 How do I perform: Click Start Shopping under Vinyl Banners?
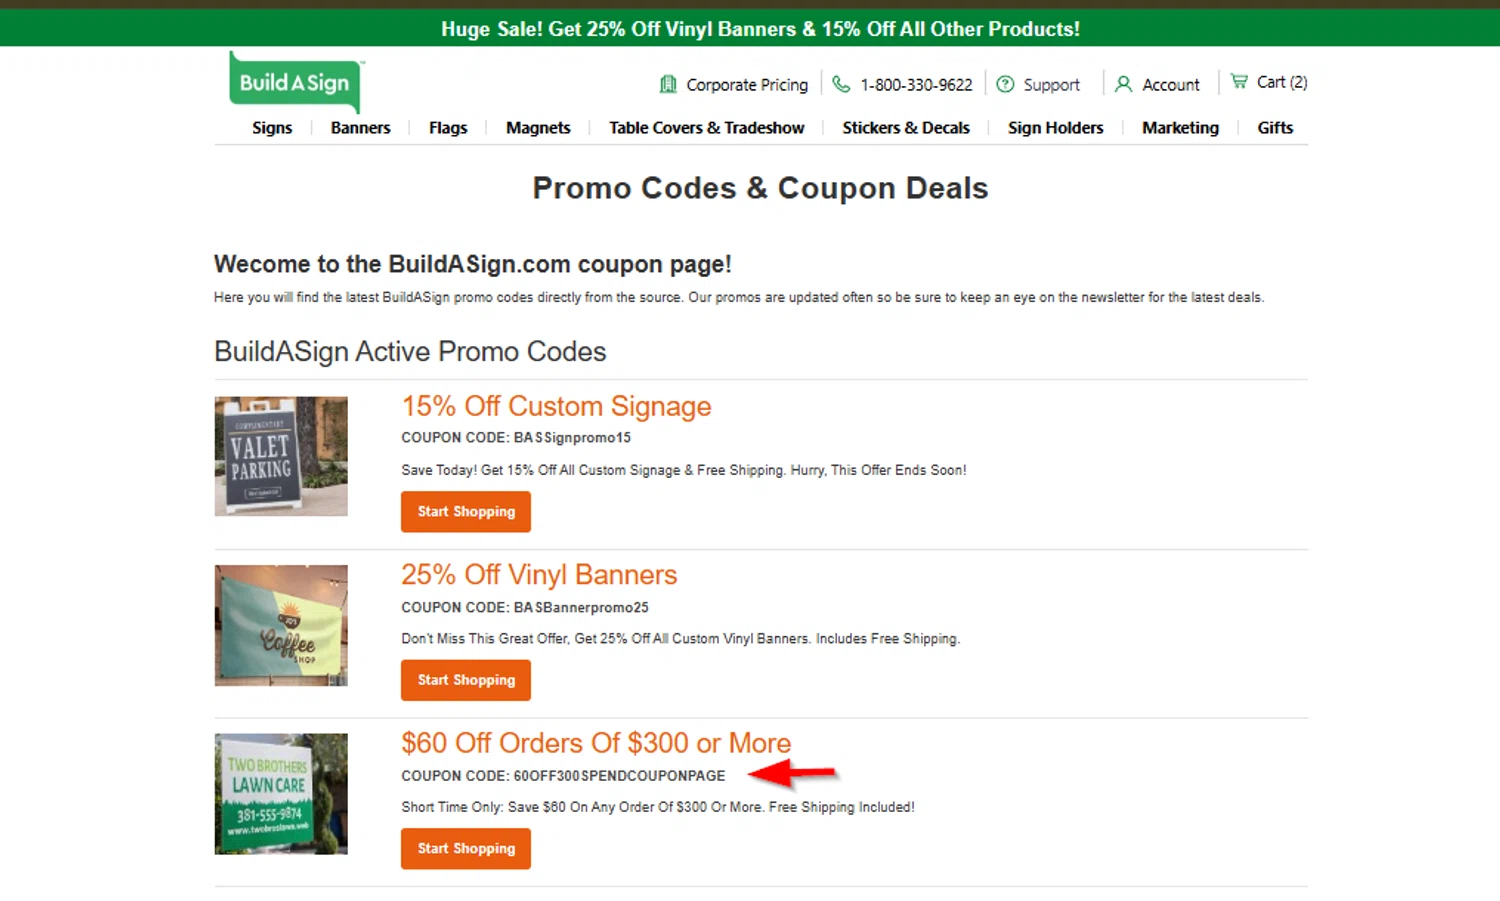tap(466, 680)
